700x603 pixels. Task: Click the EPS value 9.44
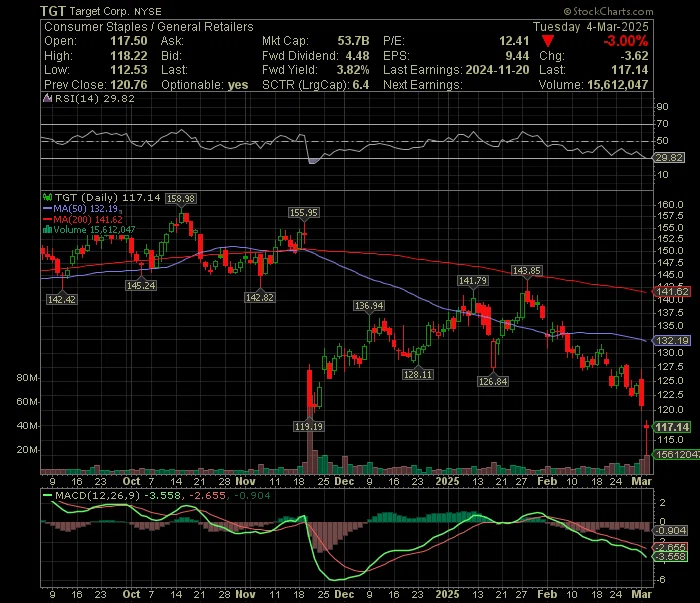point(517,56)
